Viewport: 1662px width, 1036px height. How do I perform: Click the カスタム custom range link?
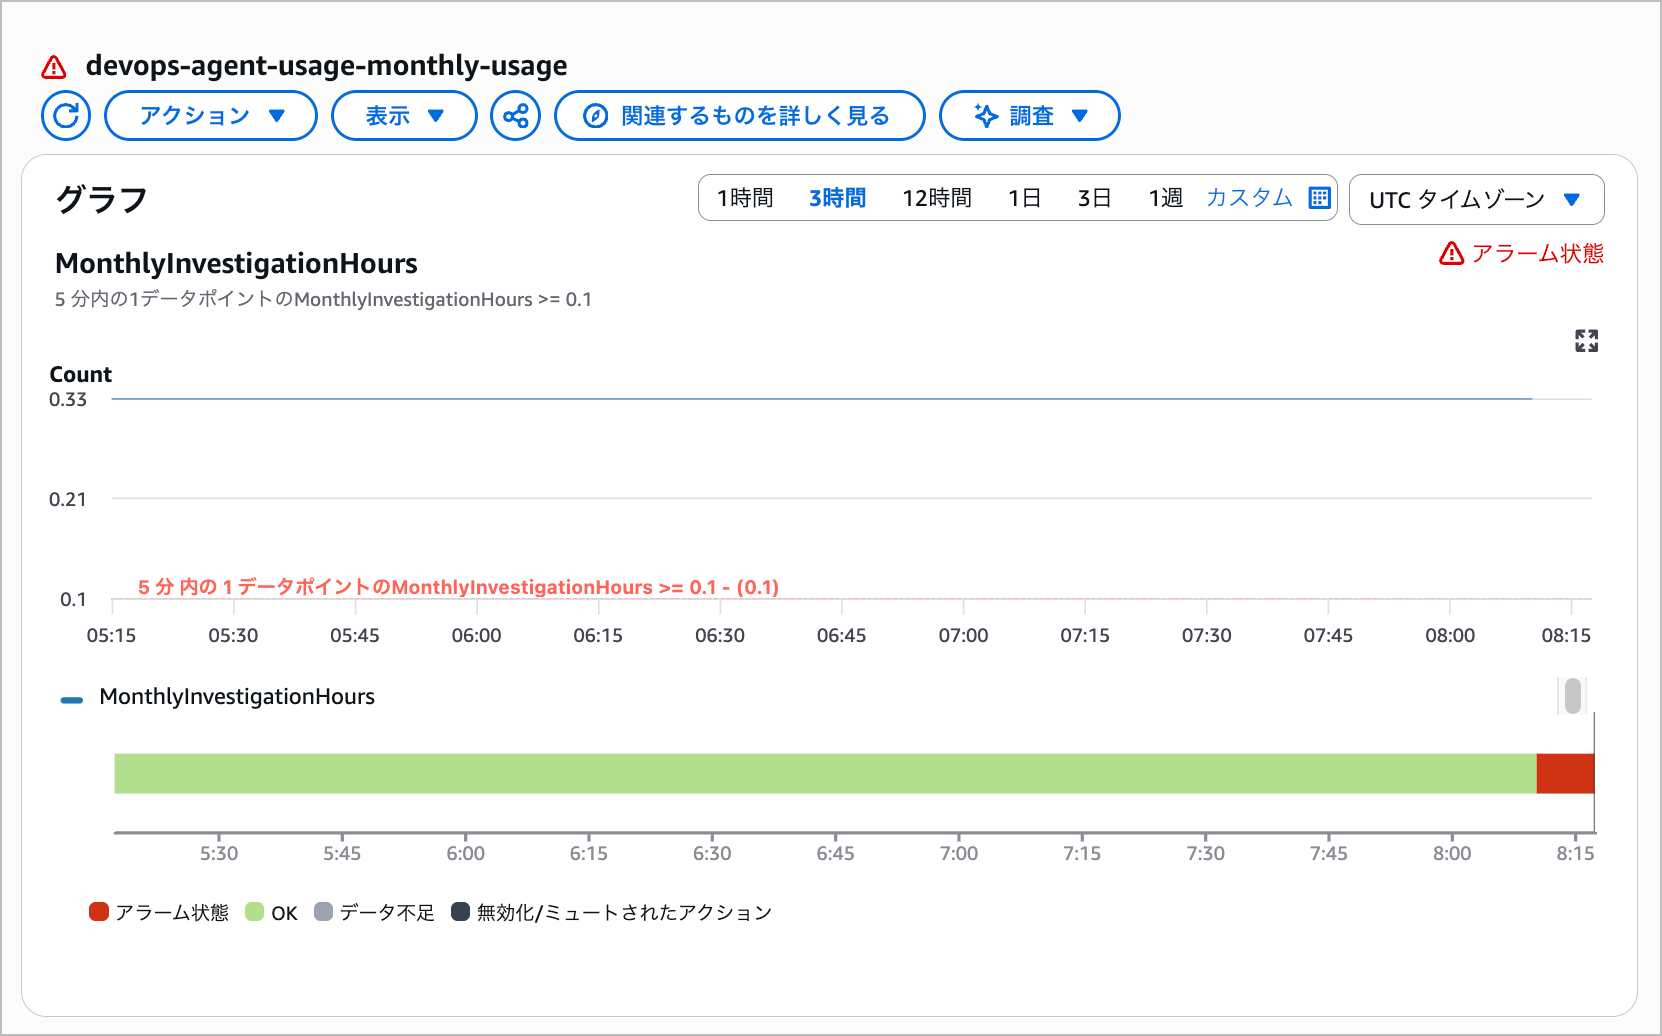point(1250,198)
